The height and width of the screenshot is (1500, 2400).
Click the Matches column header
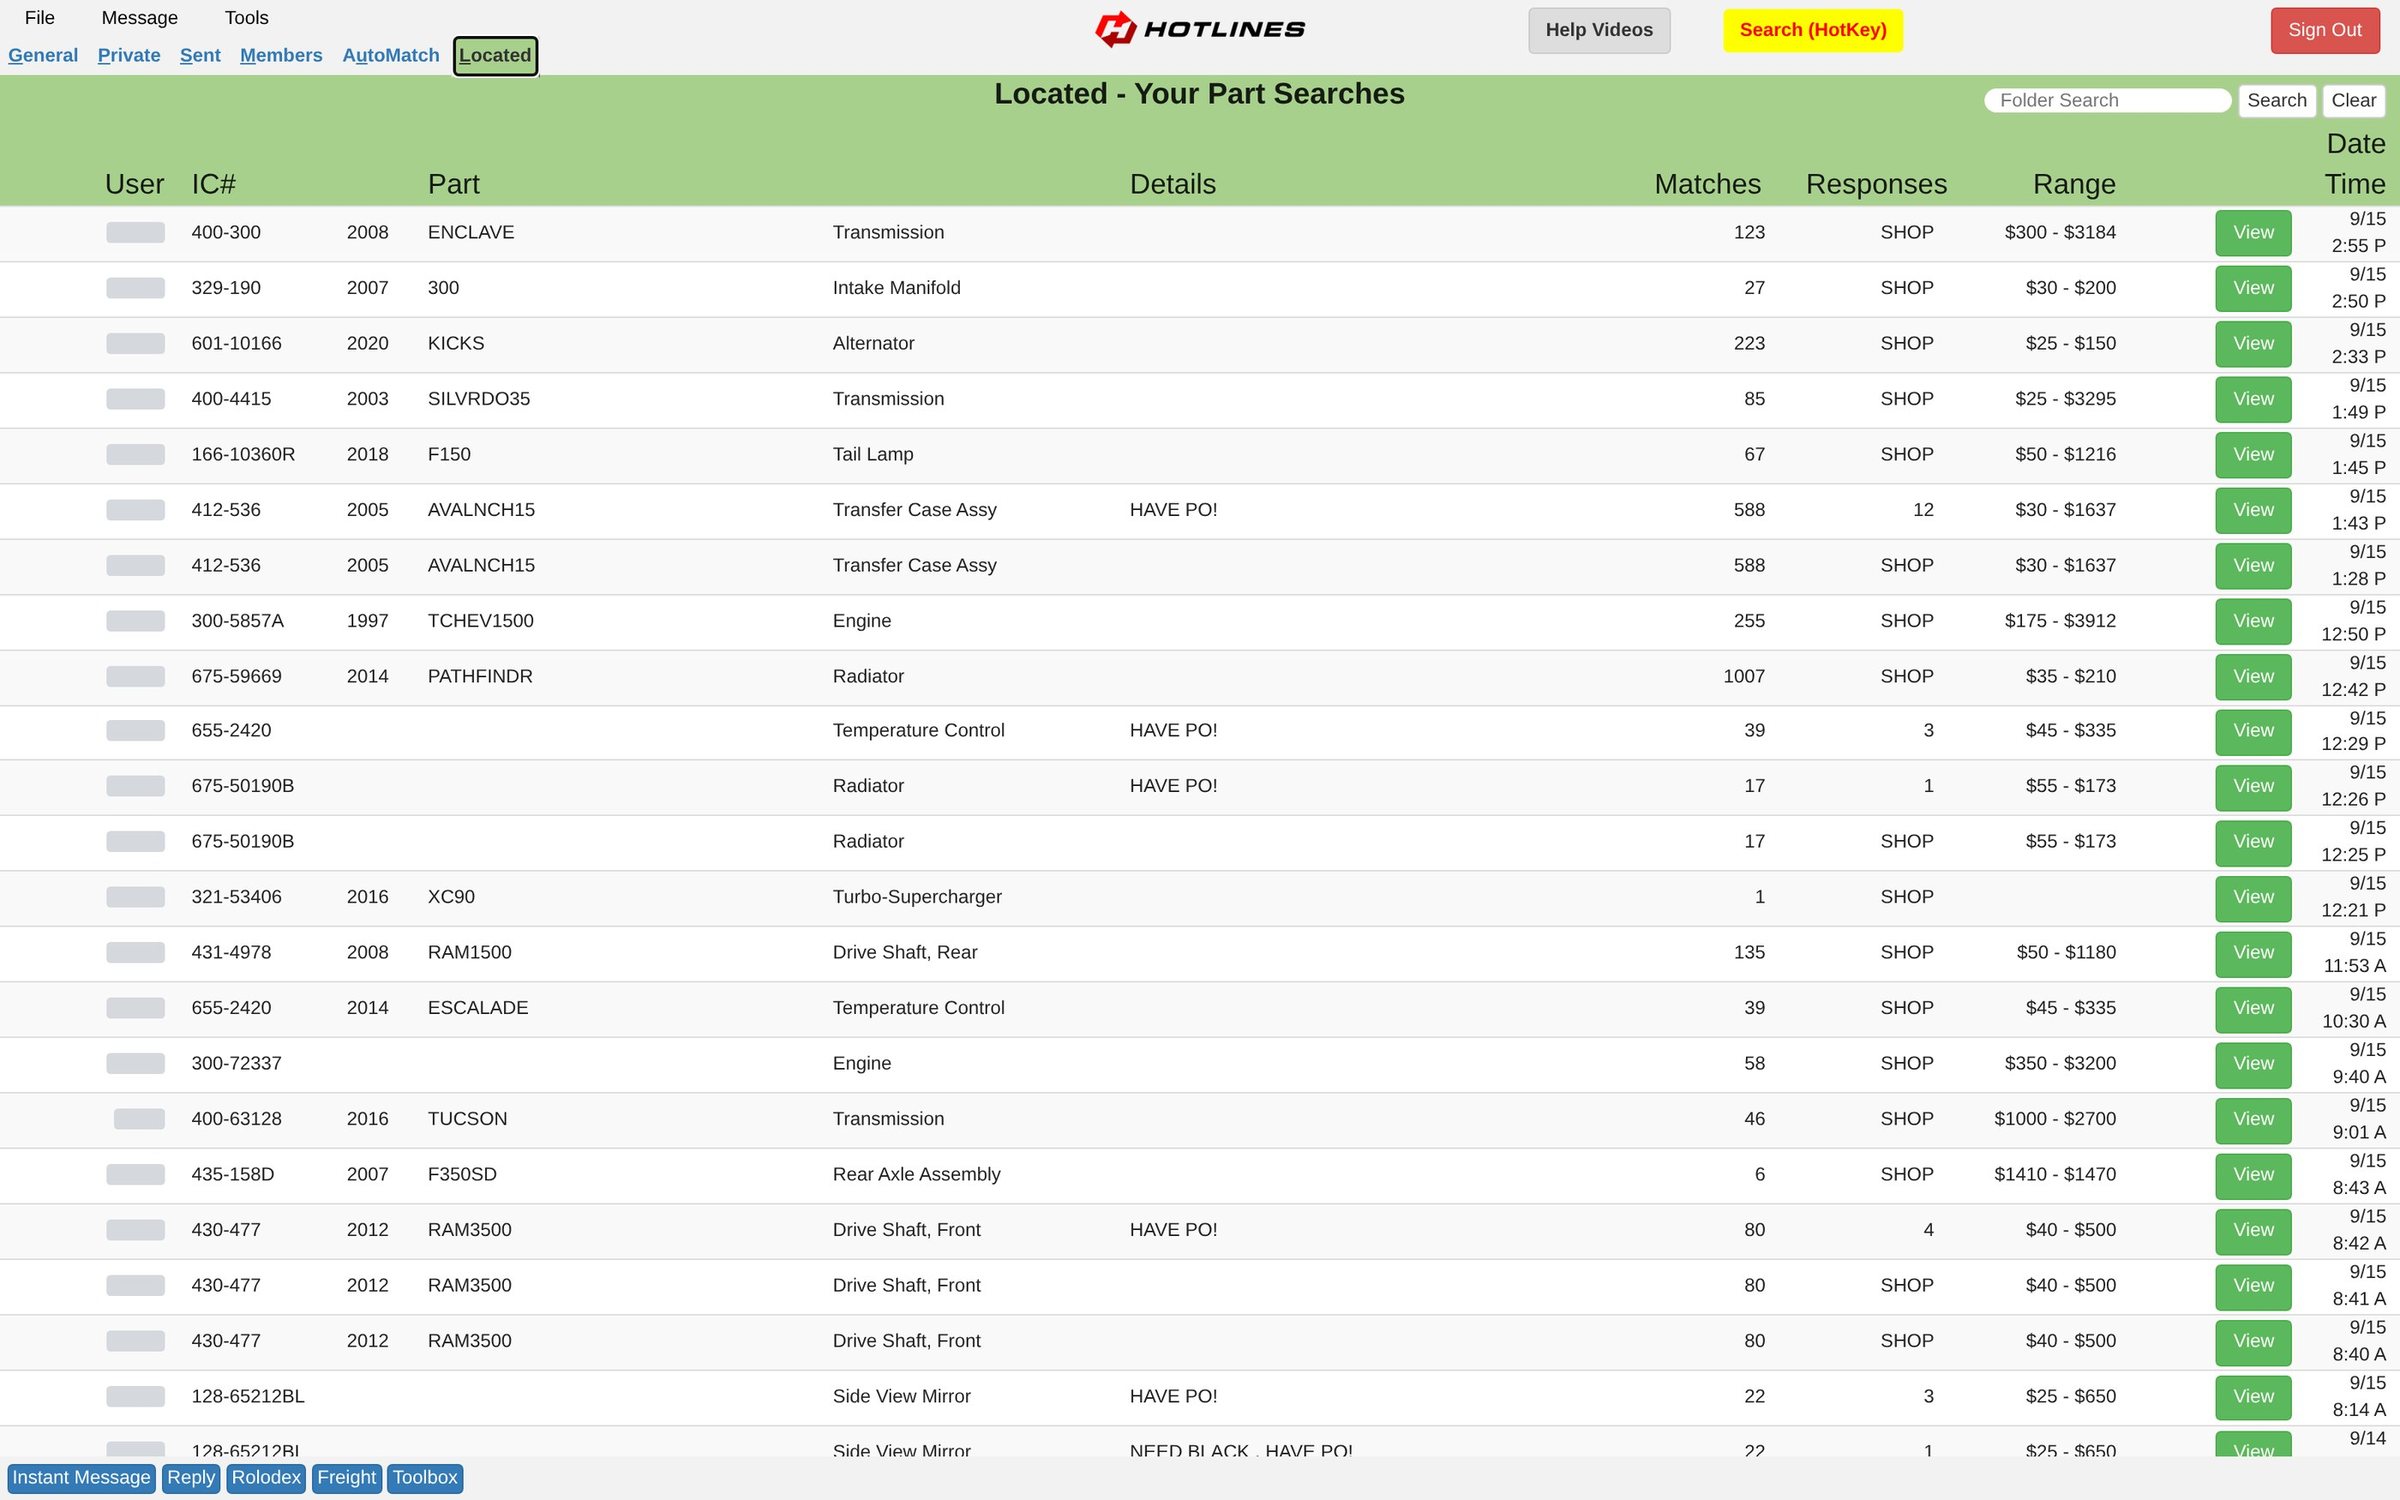point(1707,184)
